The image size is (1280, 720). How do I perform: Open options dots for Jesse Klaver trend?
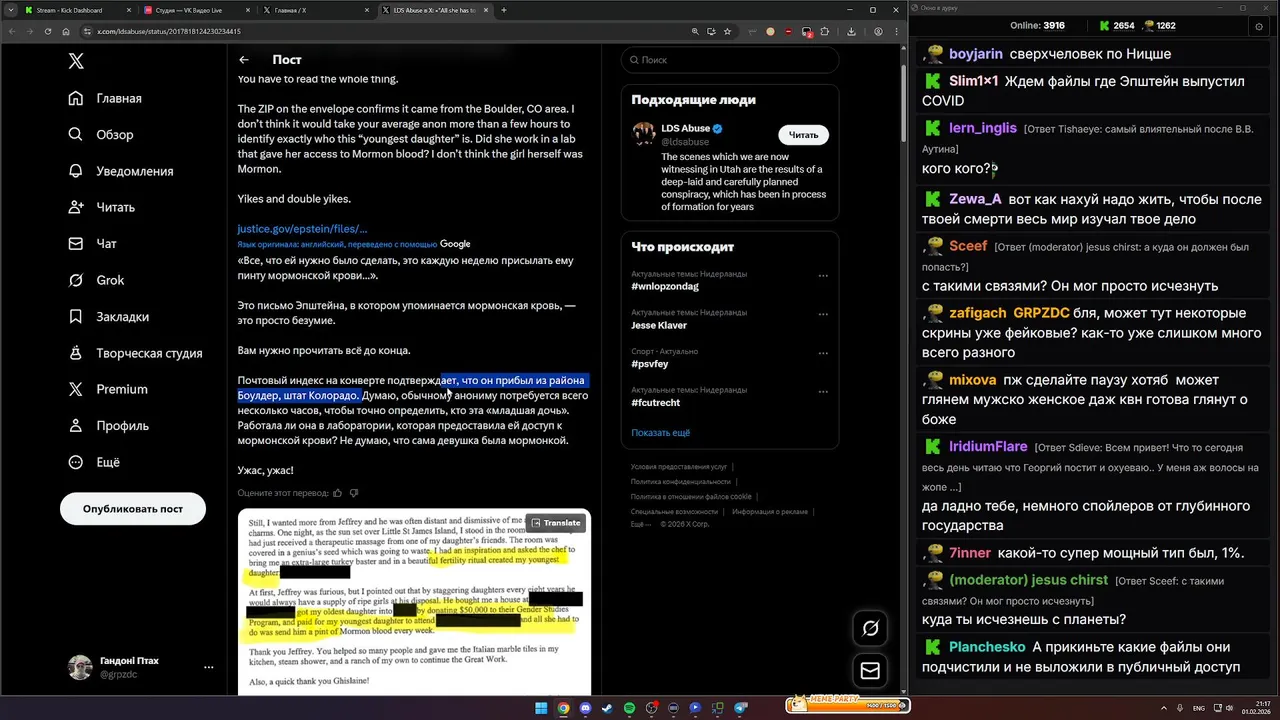pyautogui.click(x=823, y=314)
